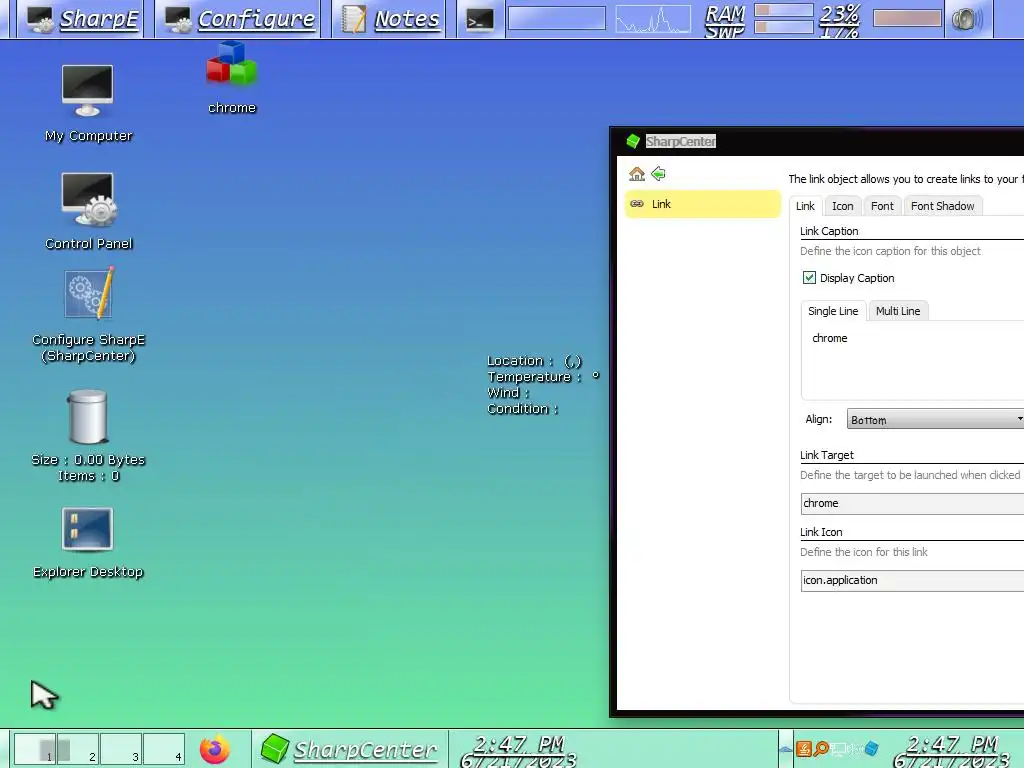The width and height of the screenshot is (1024, 768).
Task: Click the RAM usage bar in top bar
Action: point(784,10)
